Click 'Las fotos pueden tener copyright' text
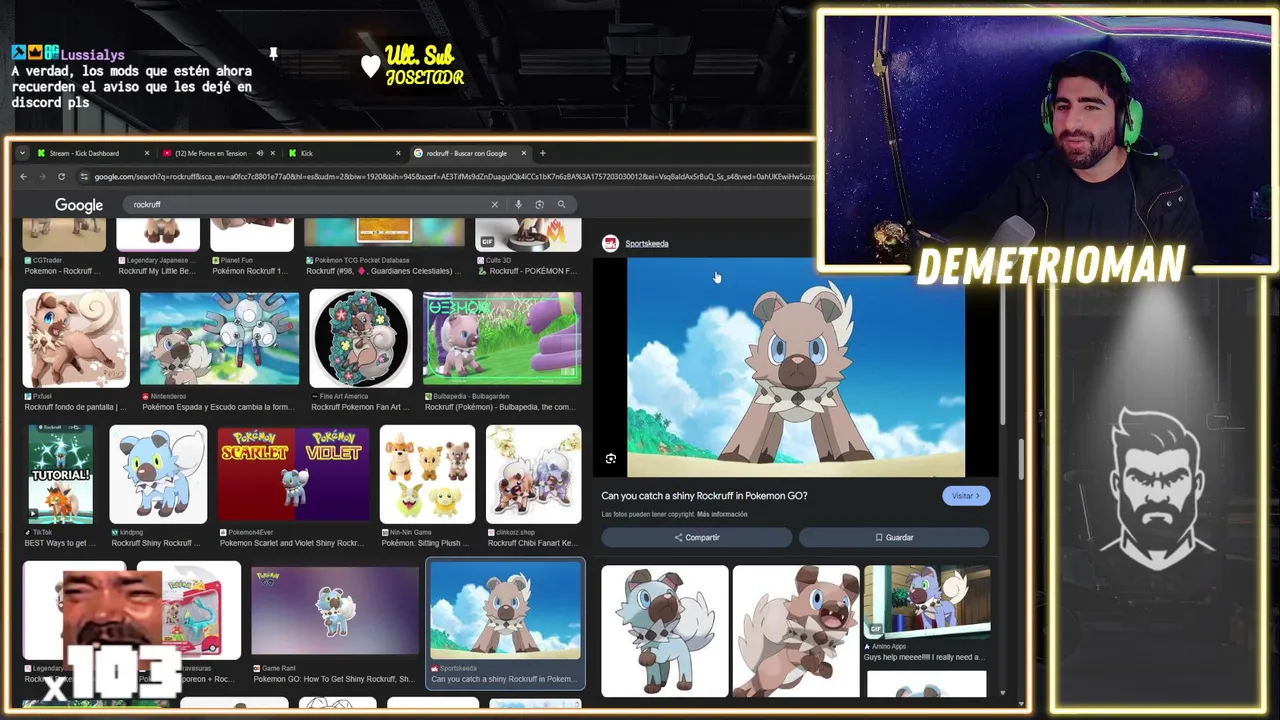Screen dimensions: 1280x720 [648, 514]
